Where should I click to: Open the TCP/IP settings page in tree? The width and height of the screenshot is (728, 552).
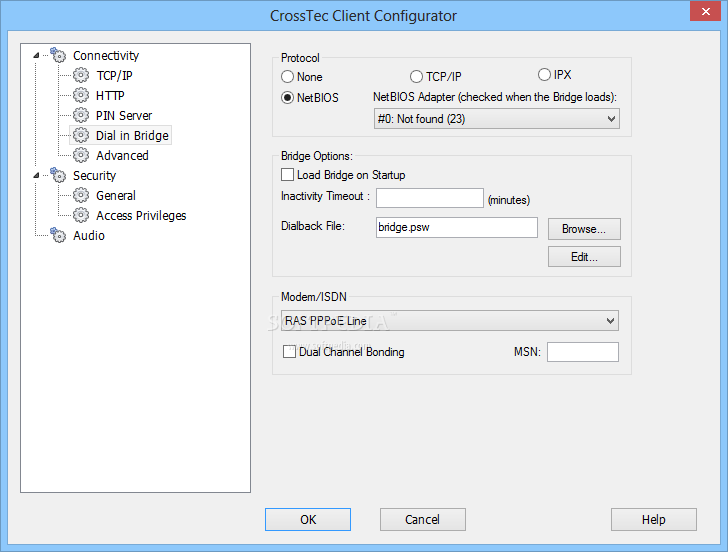[114, 75]
